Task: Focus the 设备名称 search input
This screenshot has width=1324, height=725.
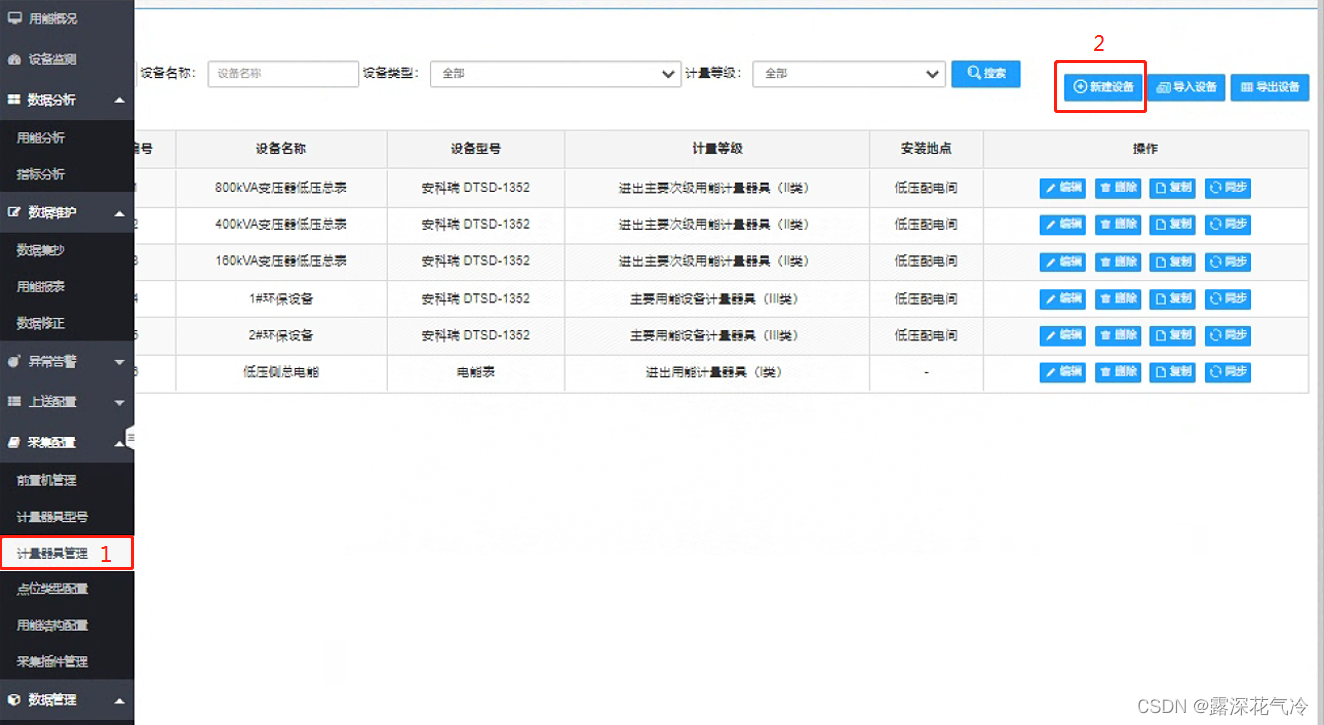Action: pos(283,74)
